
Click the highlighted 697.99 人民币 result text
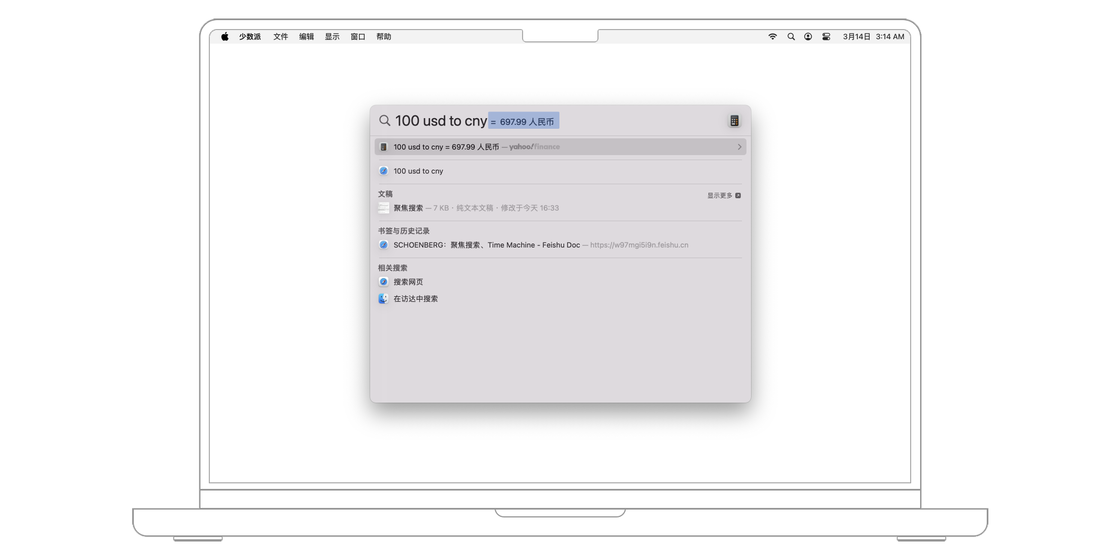(x=526, y=121)
